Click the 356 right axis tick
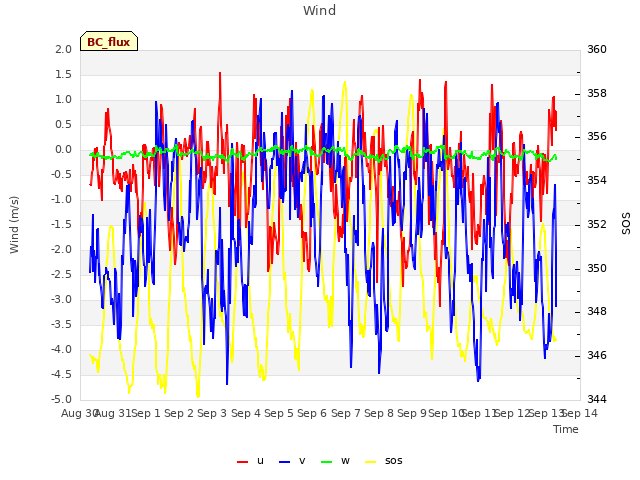The width and height of the screenshot is (640, 480). (x=597, y=136)
